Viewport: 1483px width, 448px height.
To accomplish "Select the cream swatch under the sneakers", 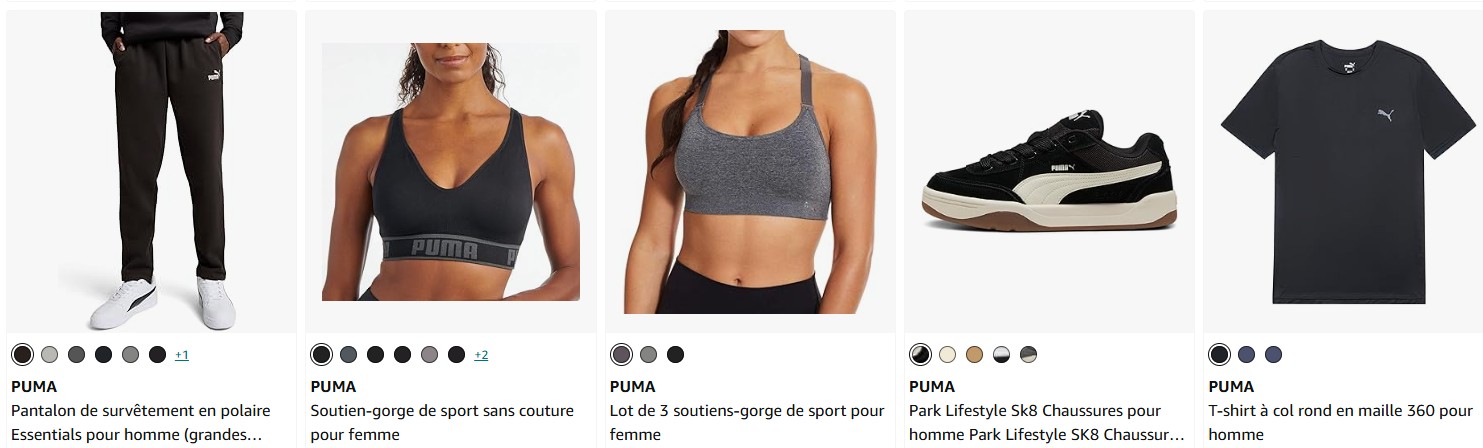I will (x=948, y=354).
